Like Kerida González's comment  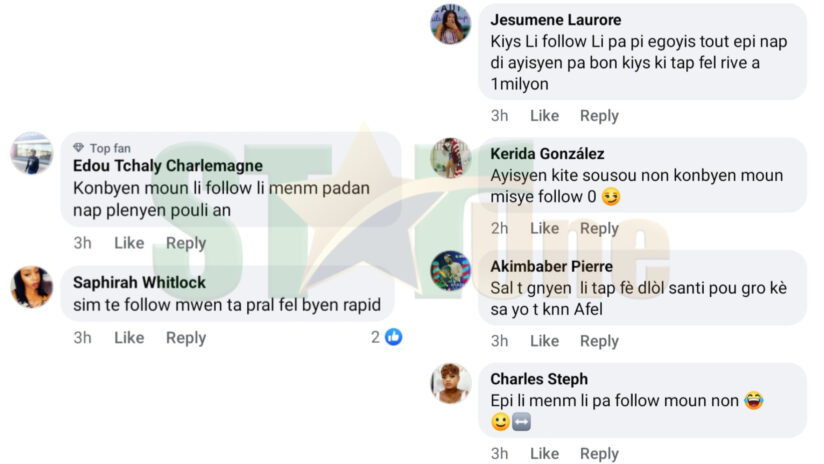[x=544, y=228]
